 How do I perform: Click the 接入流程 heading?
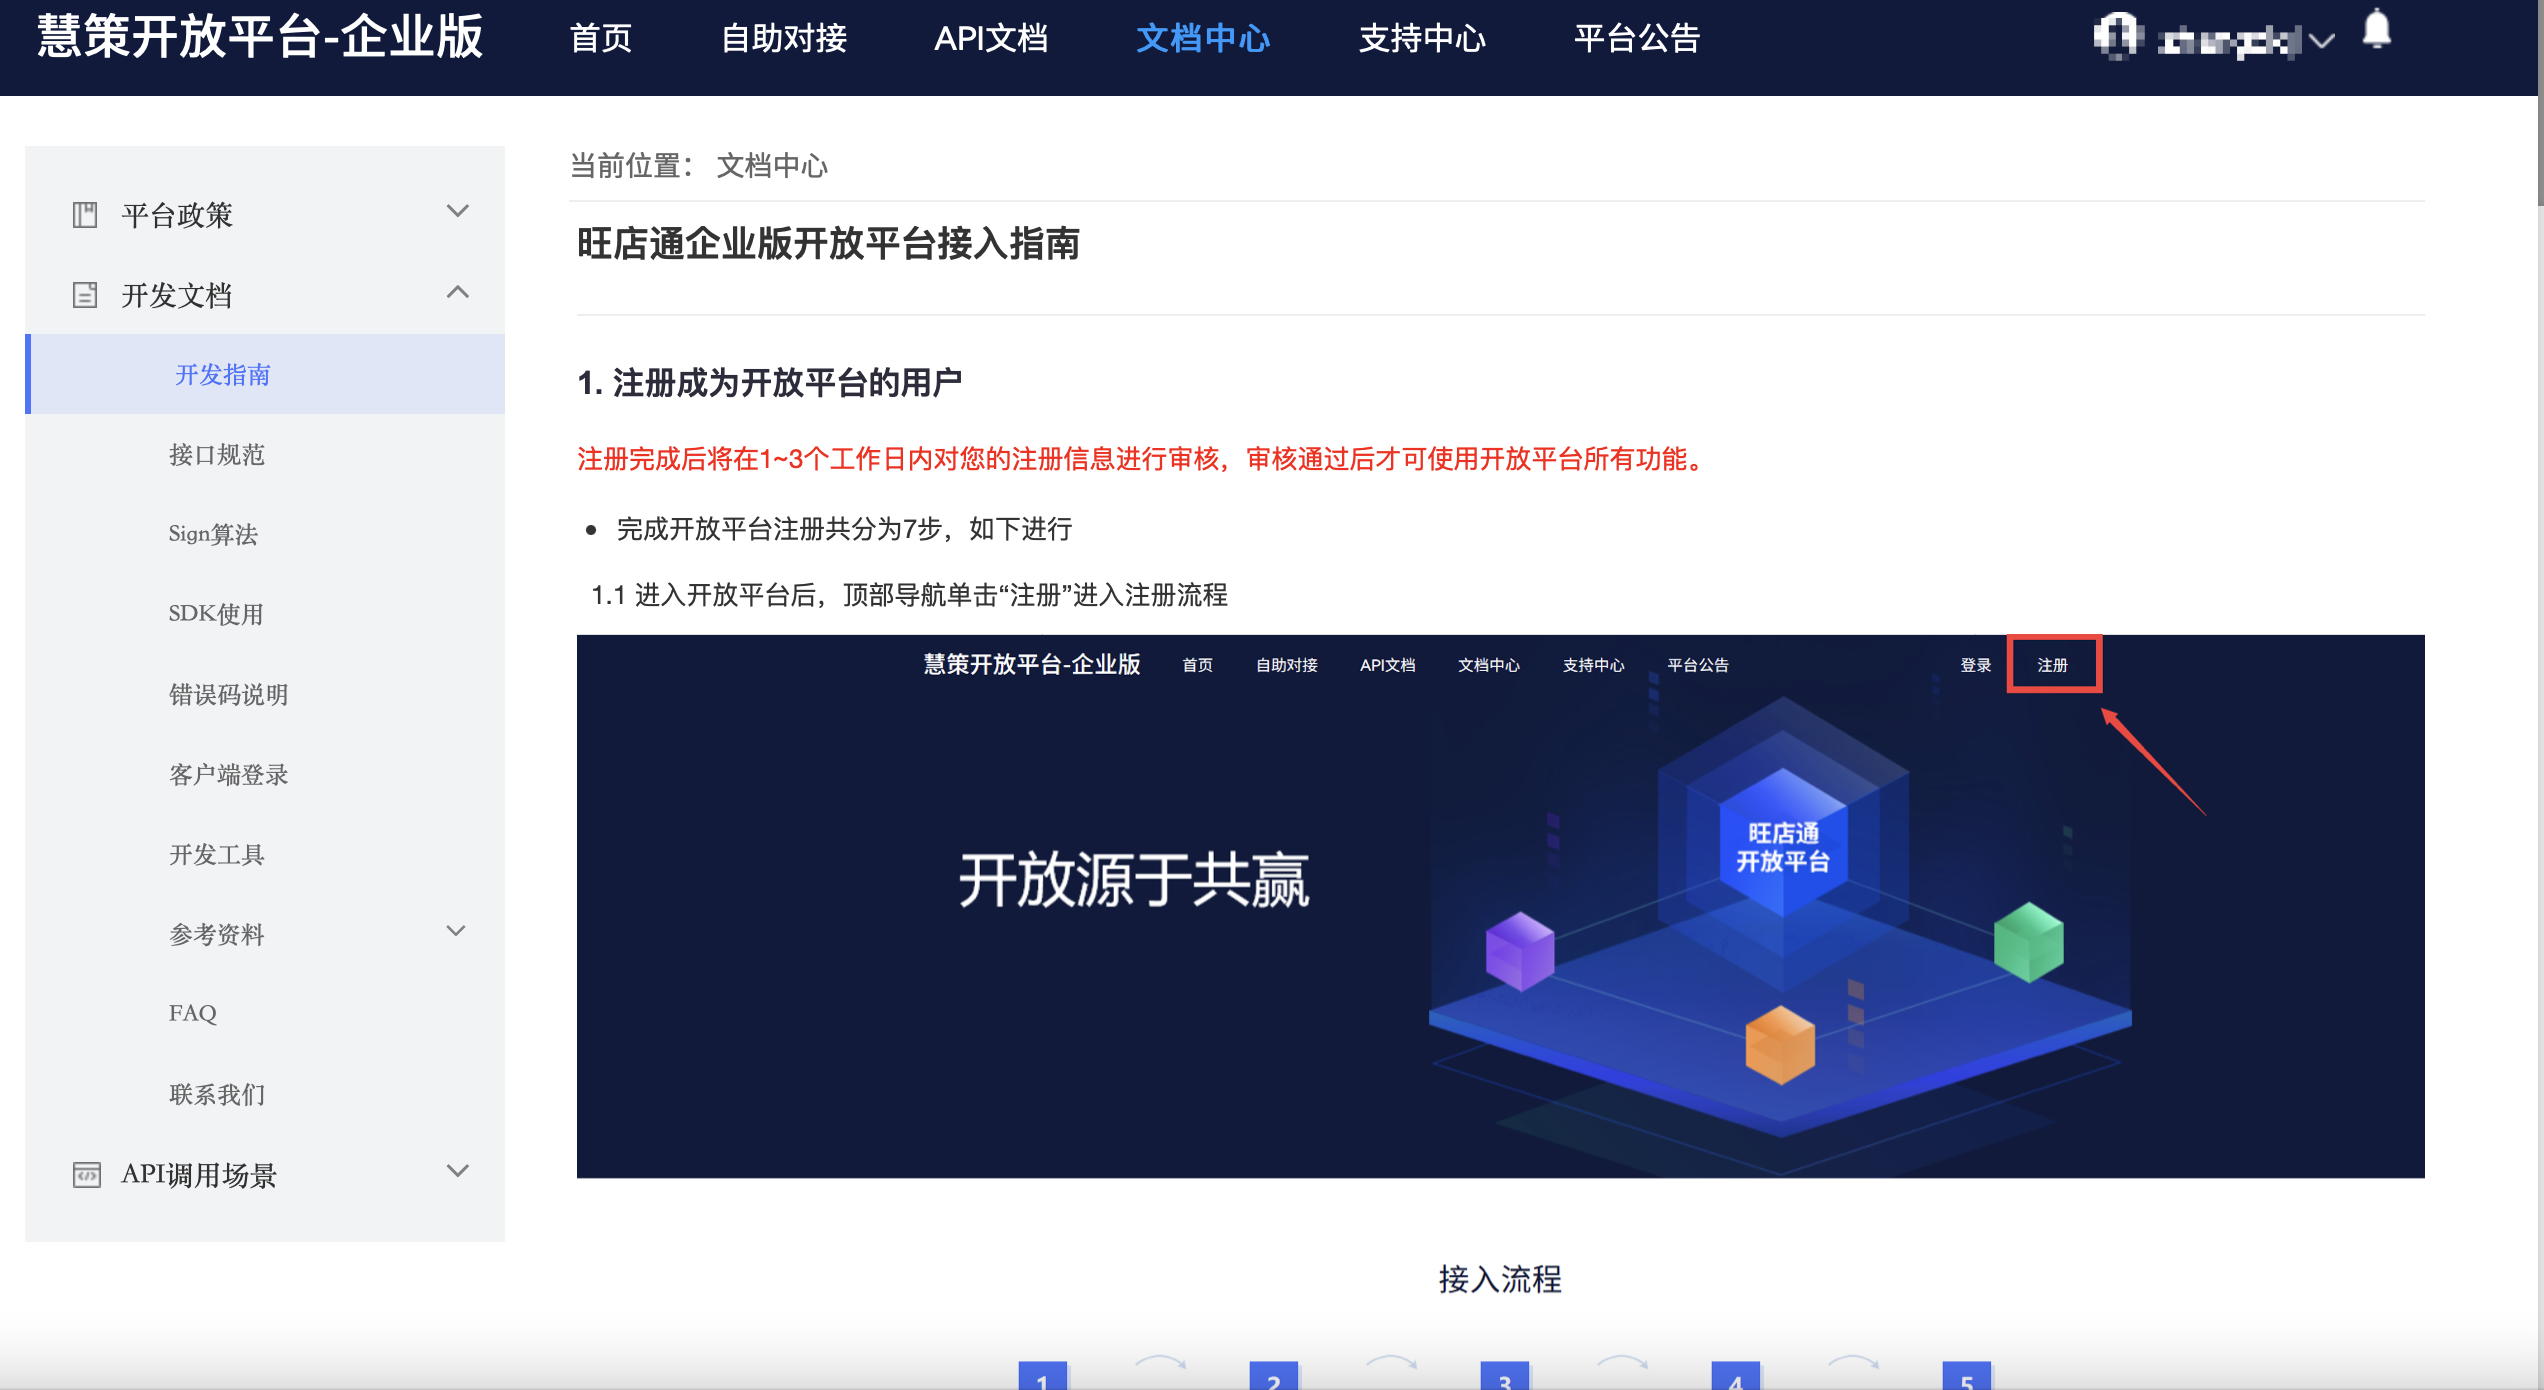[1500, 1279]
